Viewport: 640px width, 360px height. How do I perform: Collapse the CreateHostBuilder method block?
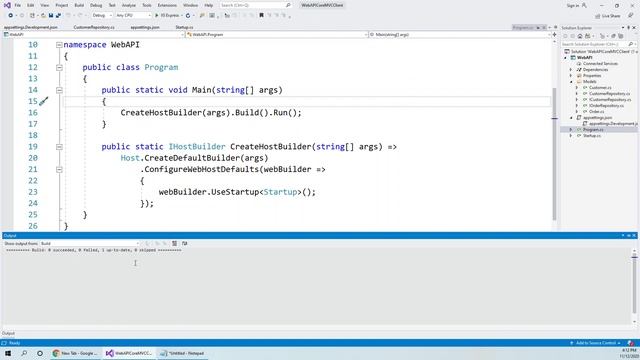(59, 147)
